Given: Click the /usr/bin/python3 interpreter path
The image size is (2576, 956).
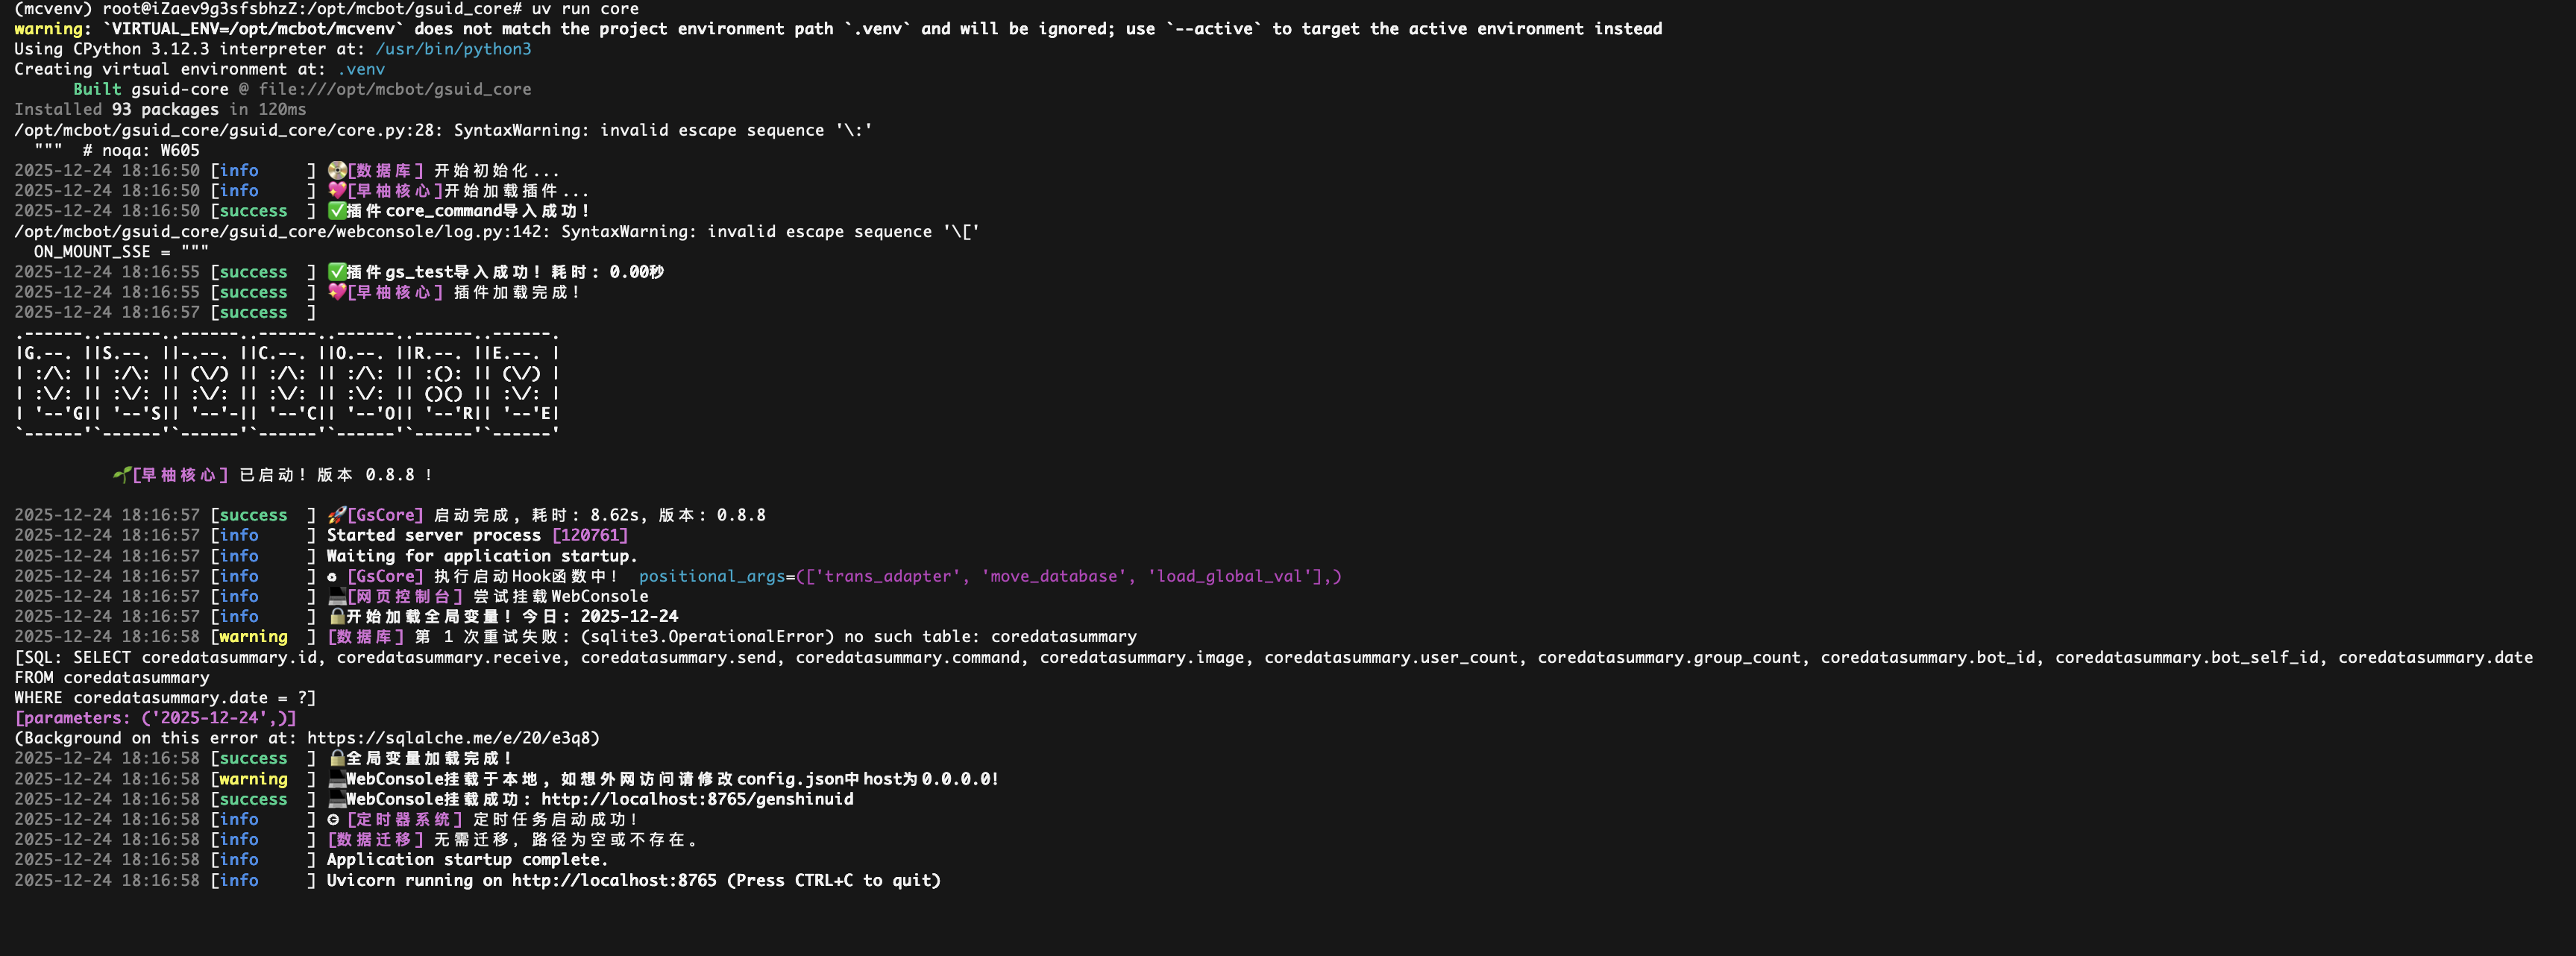Looking at the screenshot, I should tap(453, 49).
